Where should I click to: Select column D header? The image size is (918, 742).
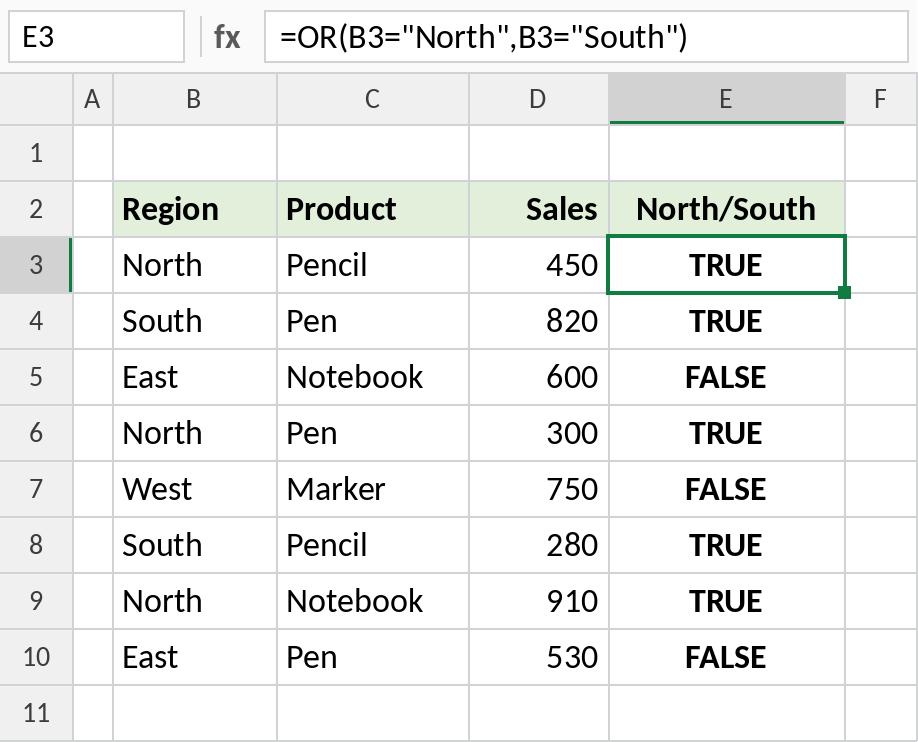coord(539,99)
